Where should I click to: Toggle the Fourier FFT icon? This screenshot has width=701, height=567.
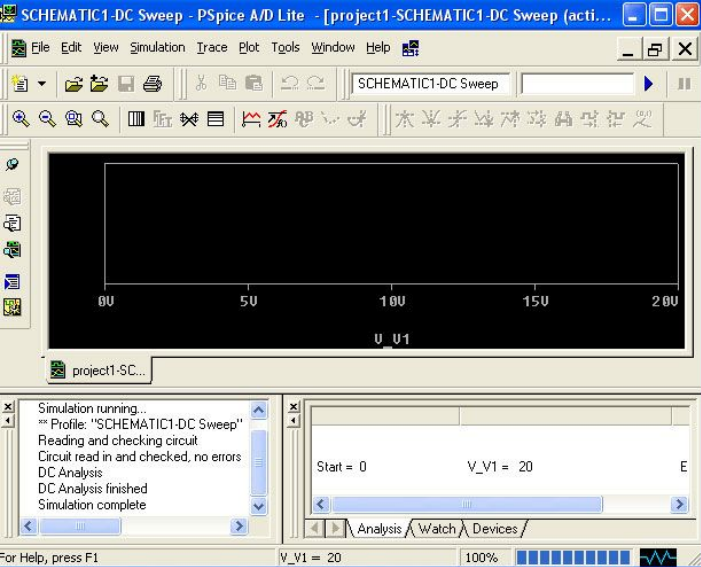[162, 119]
